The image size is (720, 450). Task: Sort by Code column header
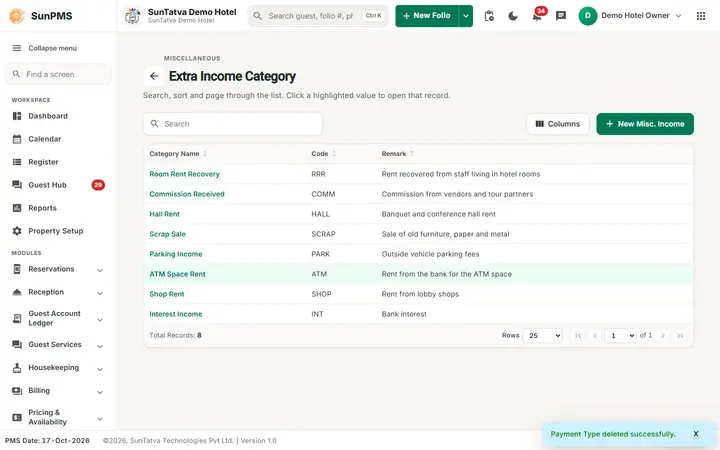323,154
